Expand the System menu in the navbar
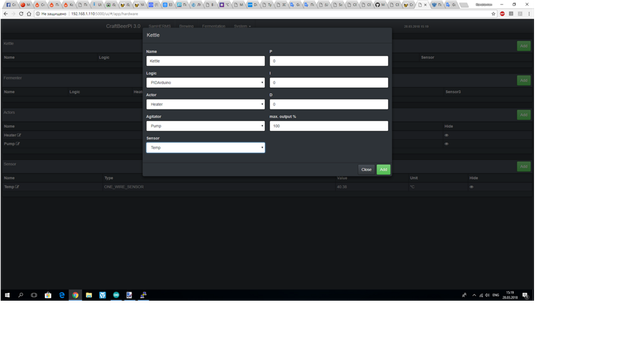The image size is (640, 360). click(x=242, y=26)
